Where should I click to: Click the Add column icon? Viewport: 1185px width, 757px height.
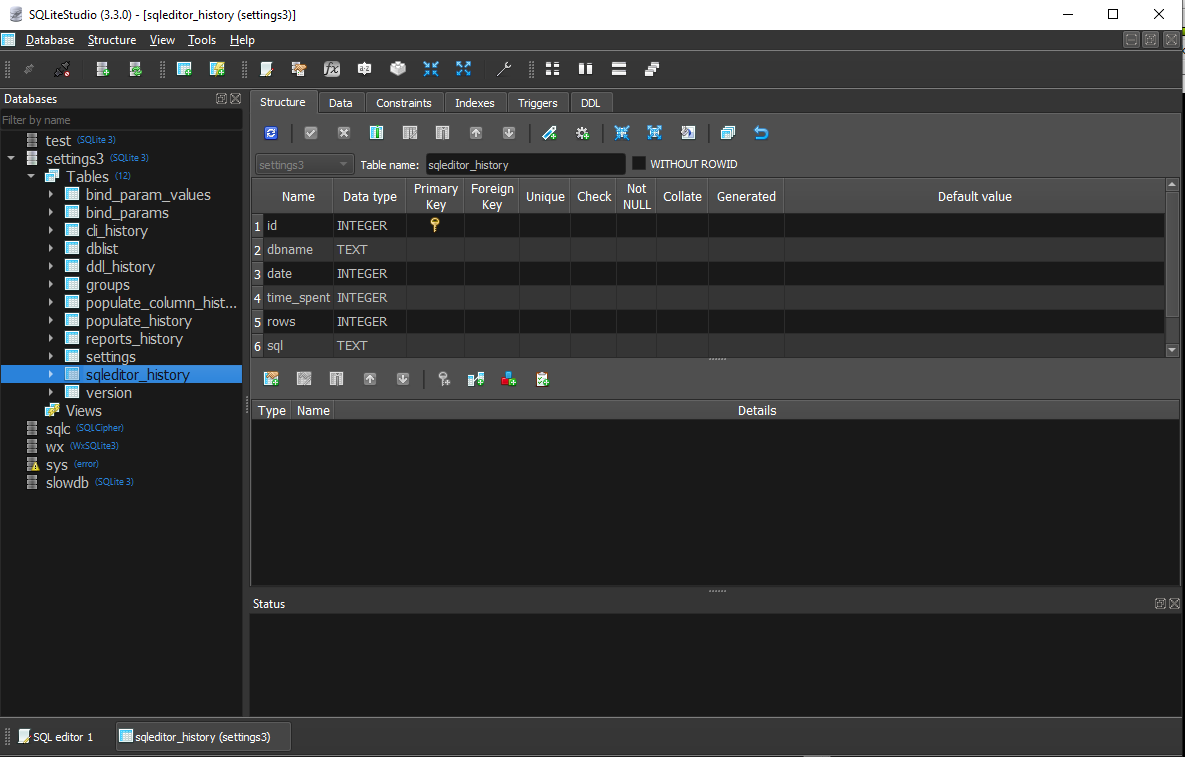(x=377, y=133)
